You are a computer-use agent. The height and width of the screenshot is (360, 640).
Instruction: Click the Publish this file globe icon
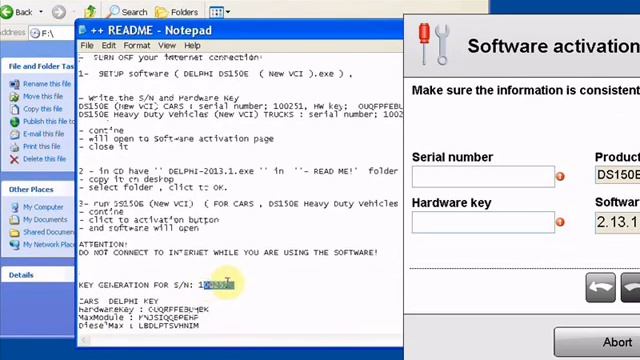coord(14,122)
